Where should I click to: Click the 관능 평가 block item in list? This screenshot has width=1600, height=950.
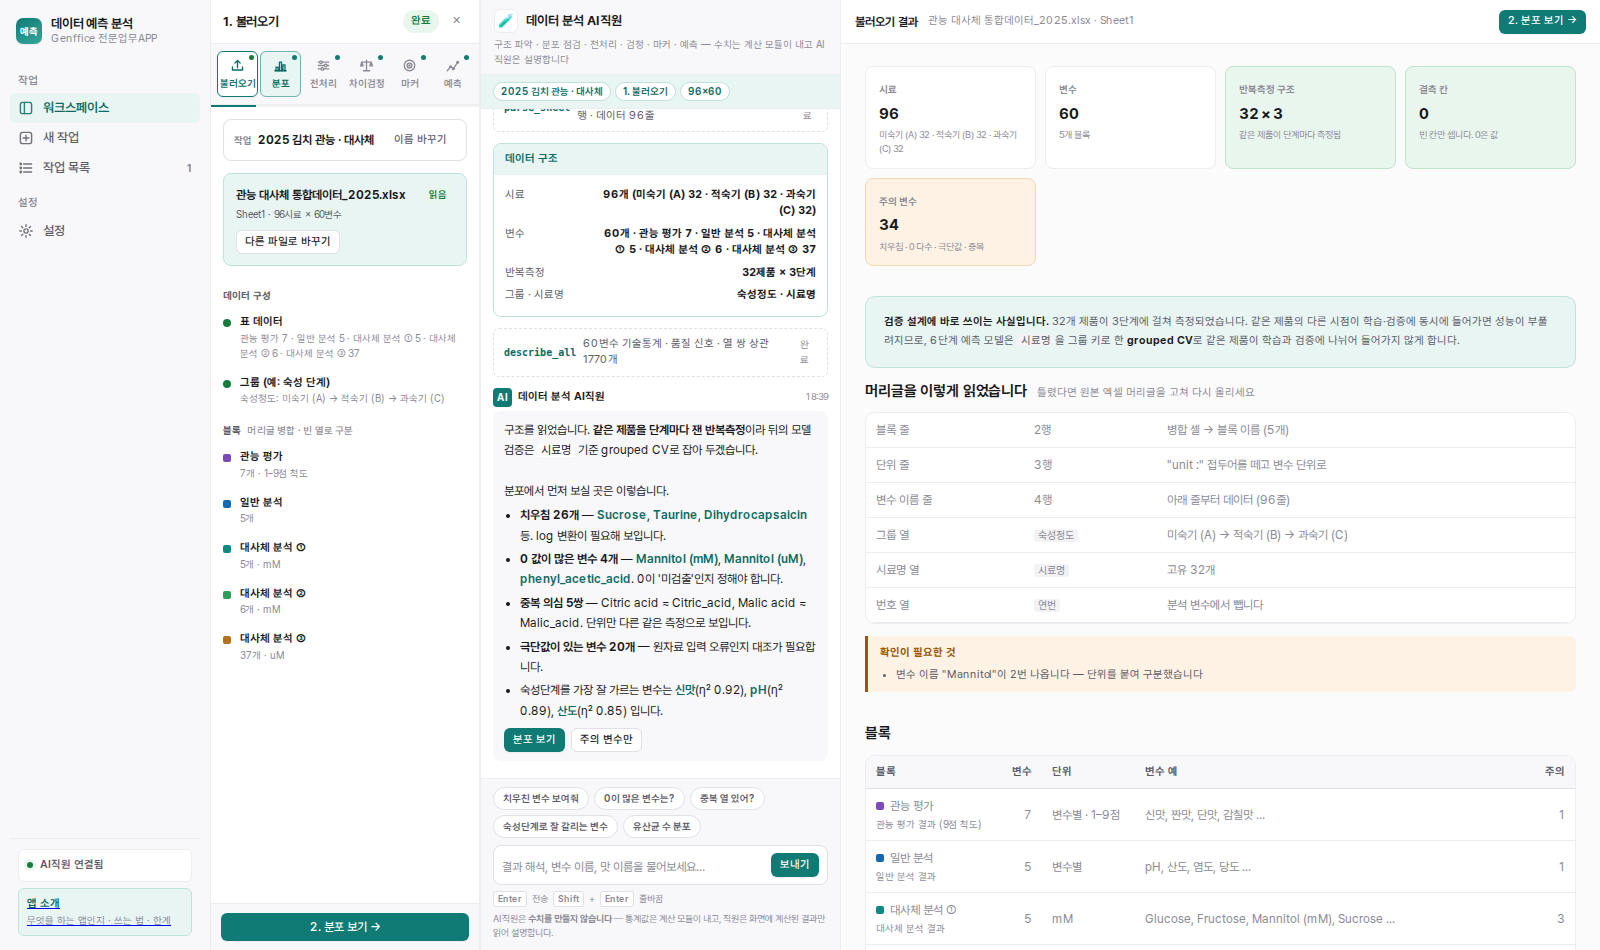[343, 464]
